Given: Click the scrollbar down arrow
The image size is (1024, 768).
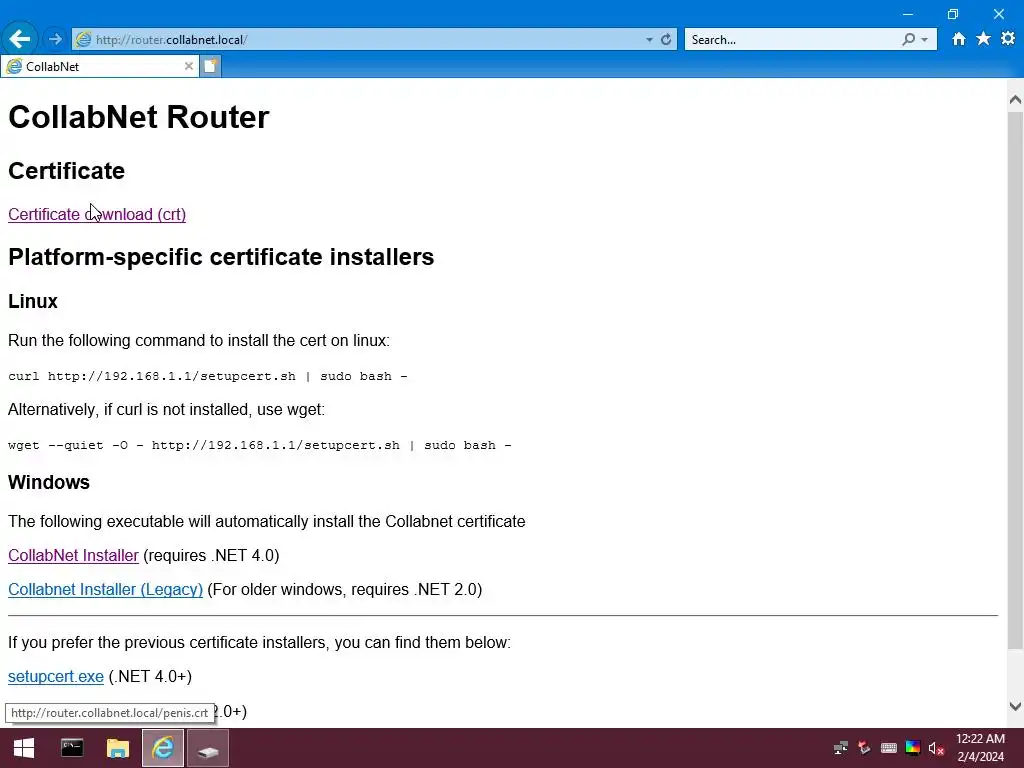Looking at the screenshot, I should (x=1015, y=706).
